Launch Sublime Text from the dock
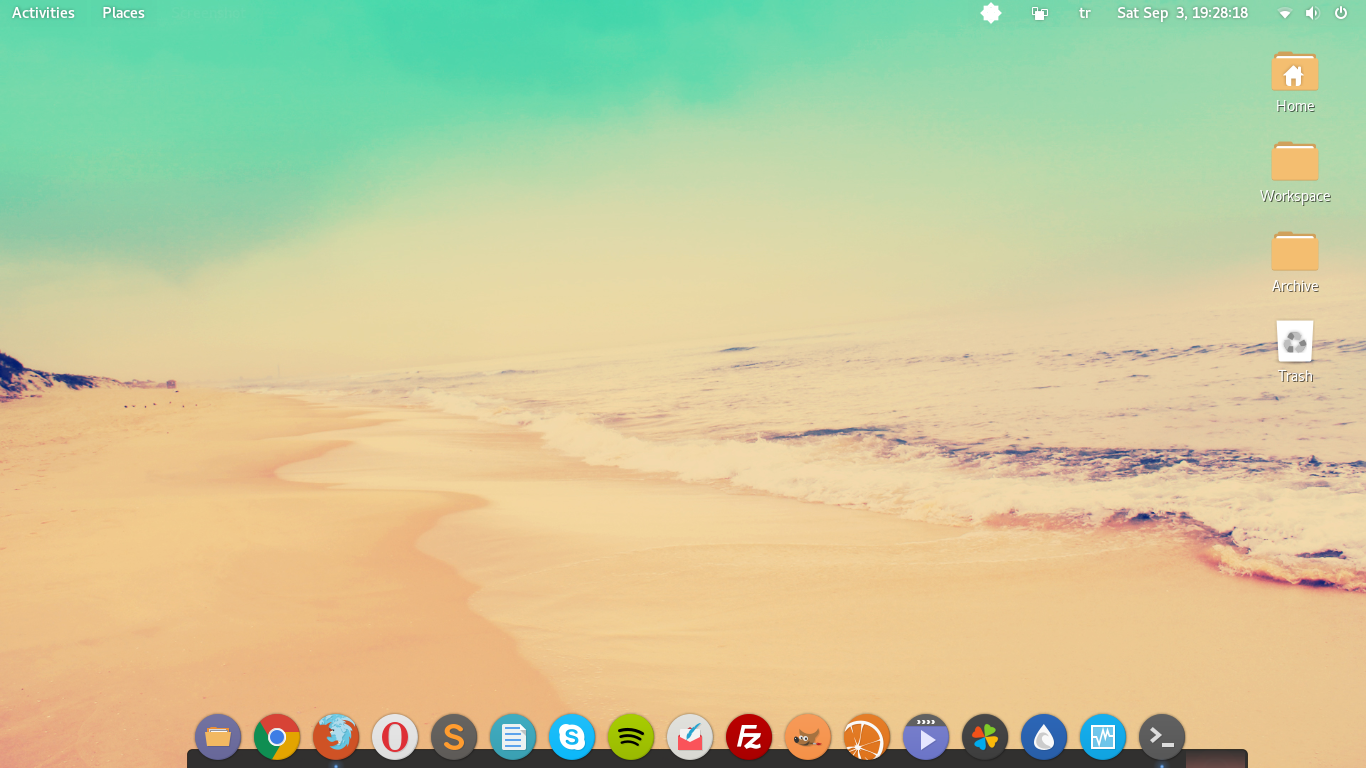 [454, 737]
